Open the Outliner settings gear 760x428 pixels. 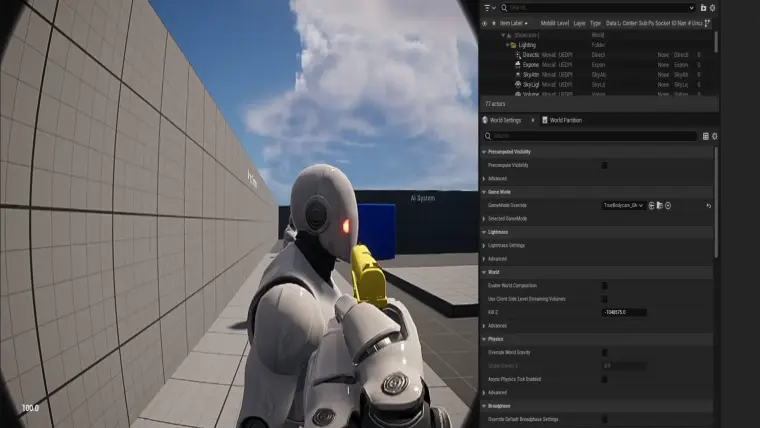pos(714,7)
